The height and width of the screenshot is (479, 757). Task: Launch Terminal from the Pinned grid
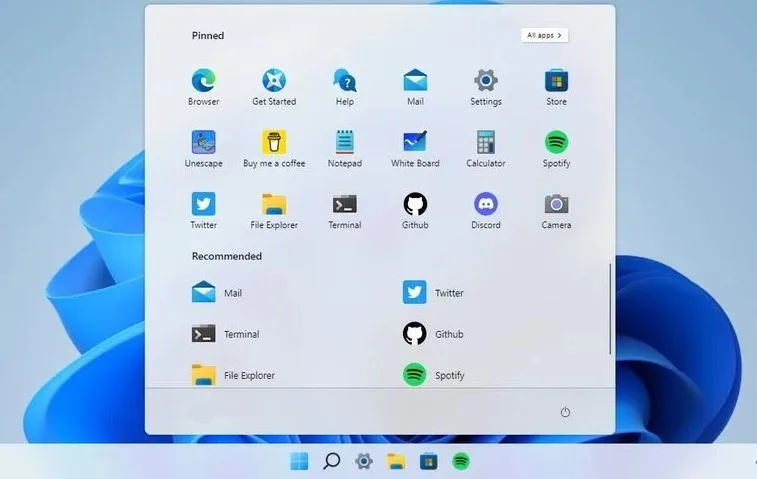pos(345,211)
